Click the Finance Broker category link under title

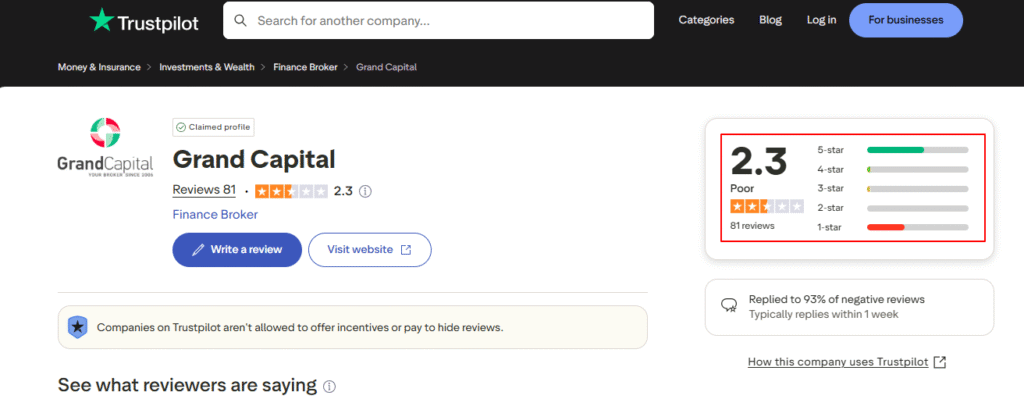[215, 214]
